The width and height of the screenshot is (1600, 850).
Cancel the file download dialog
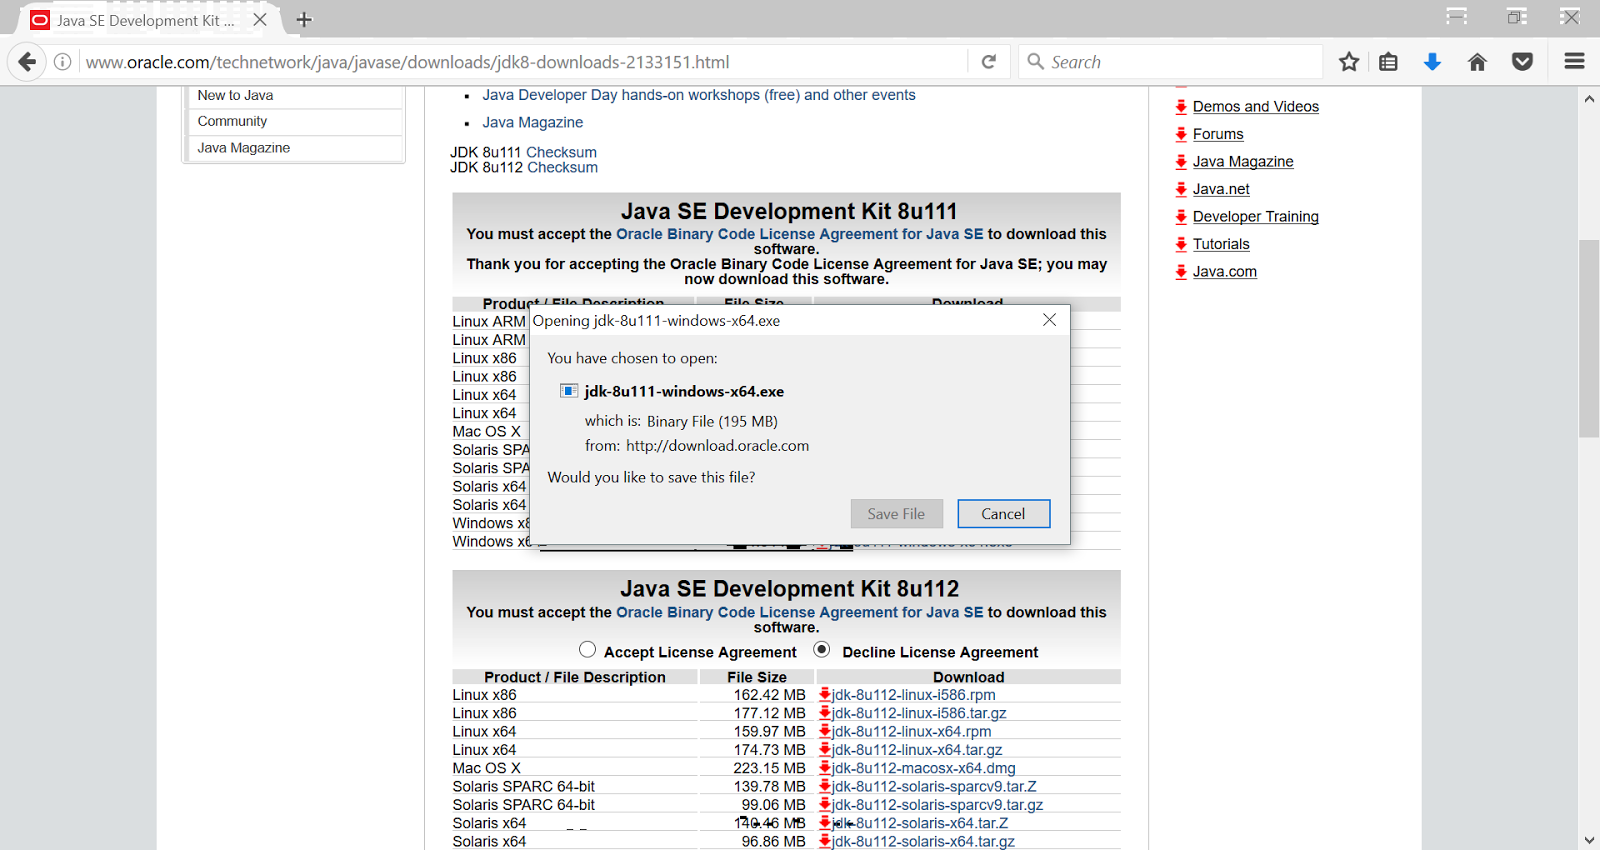[x=1003, y=514]
